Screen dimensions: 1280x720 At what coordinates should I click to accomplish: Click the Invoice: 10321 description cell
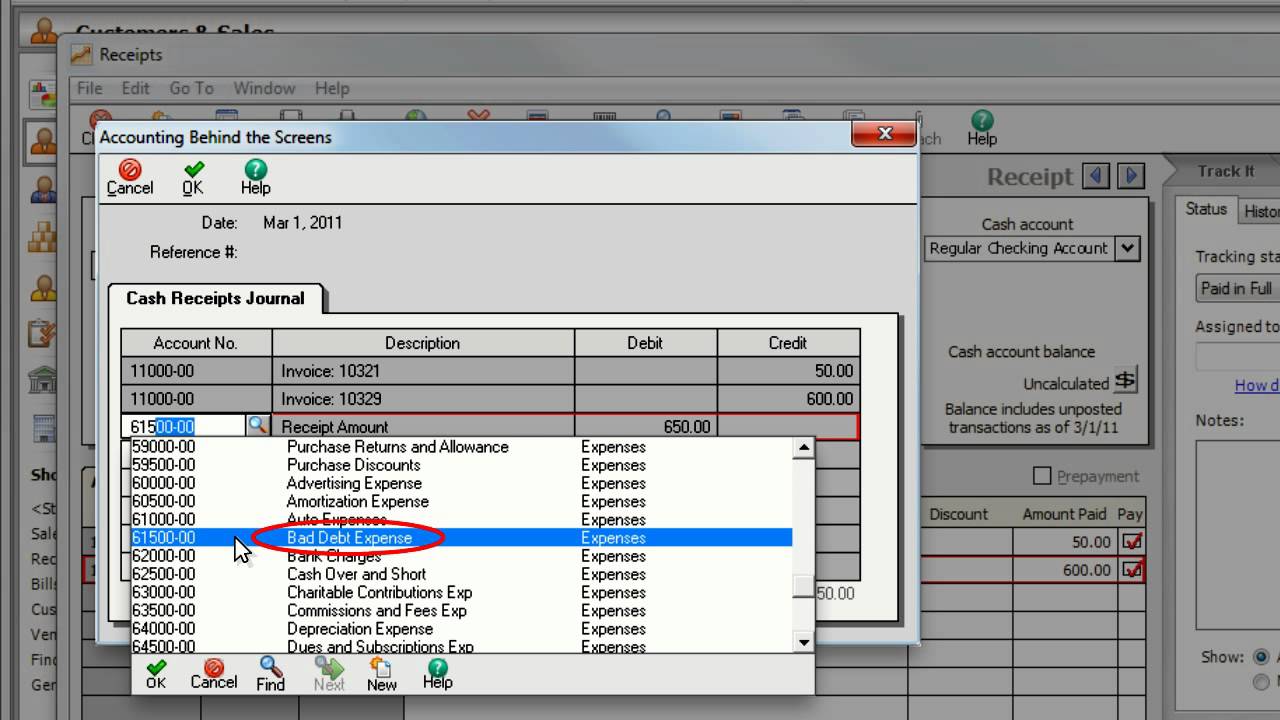tap(423, 371)
